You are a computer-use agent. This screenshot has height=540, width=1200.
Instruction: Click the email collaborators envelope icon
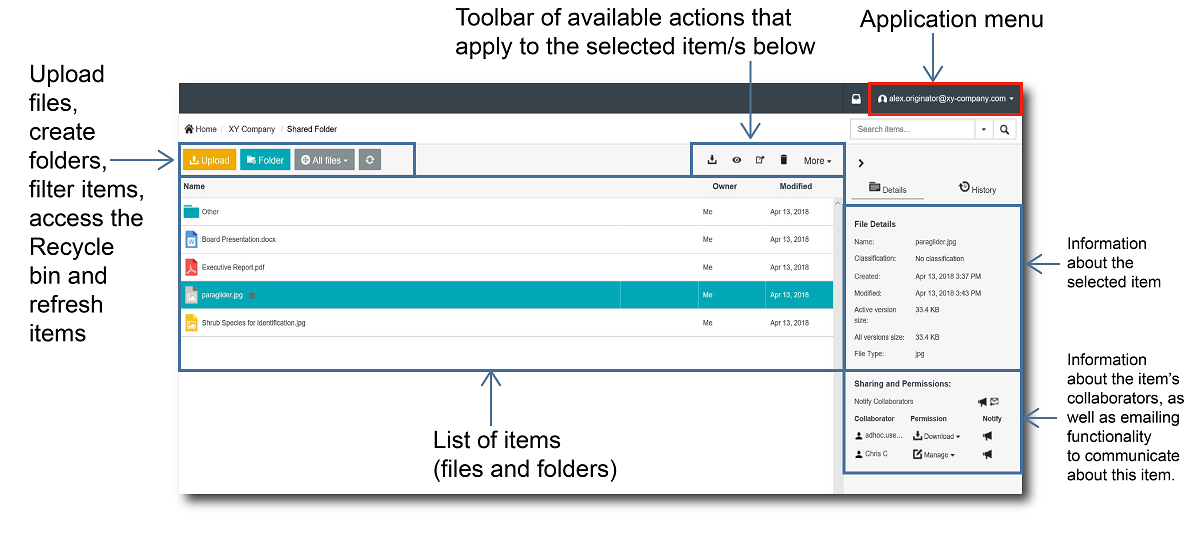(x=995, y=401)
